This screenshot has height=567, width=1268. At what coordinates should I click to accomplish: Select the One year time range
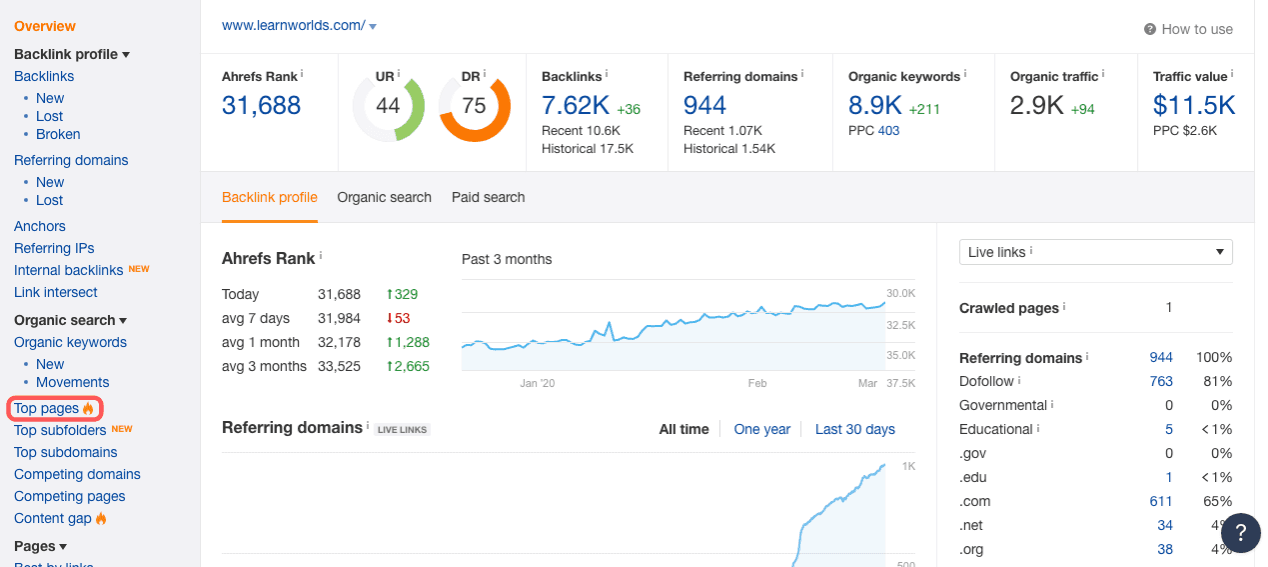click(x=762, y=429)
